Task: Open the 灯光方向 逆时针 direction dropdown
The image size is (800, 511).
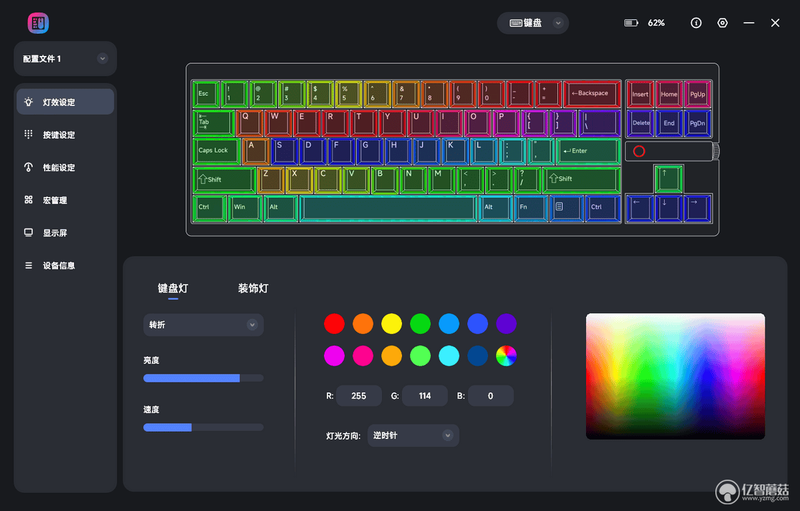Action: pyautogui.click(x=413, y=436)
